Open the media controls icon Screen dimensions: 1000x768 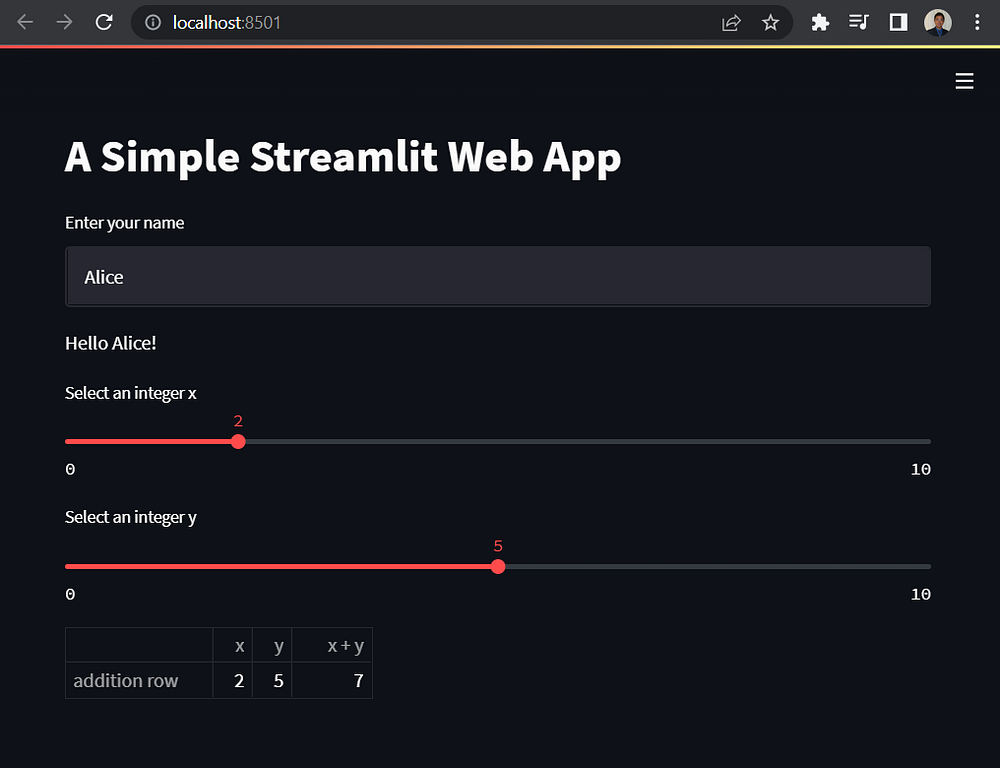pos(859,22)
